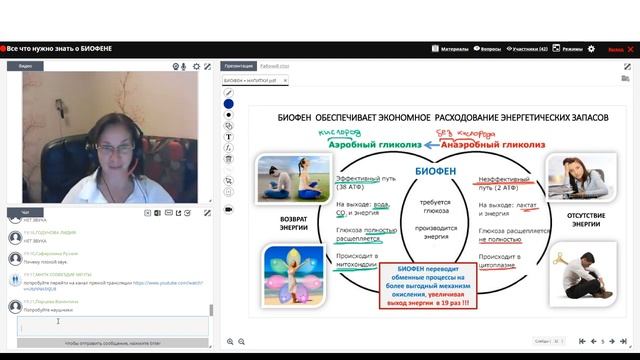Switch to the Презентация tab
This screenshot has width=640, height=360.
(x=239, y=66)
